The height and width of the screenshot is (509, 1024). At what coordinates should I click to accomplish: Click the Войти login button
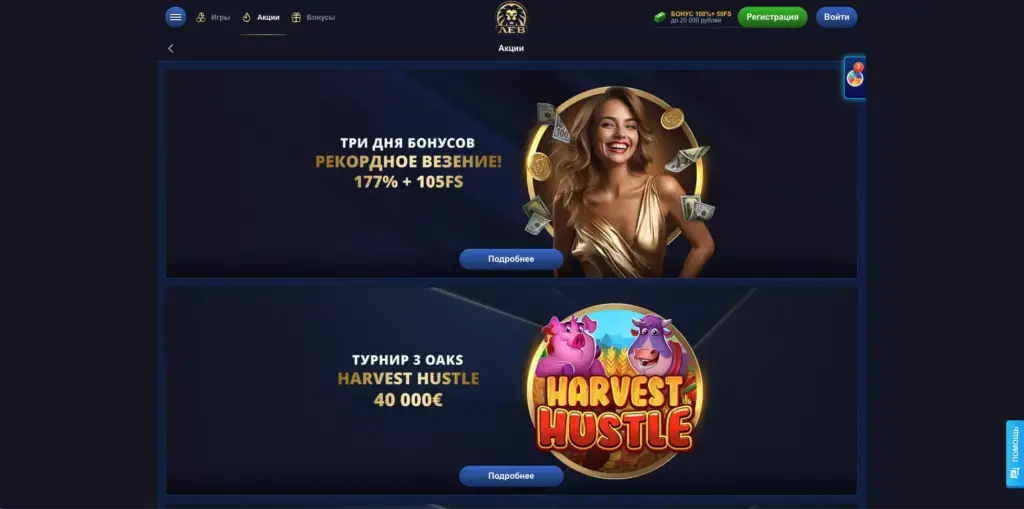point(837,17)
